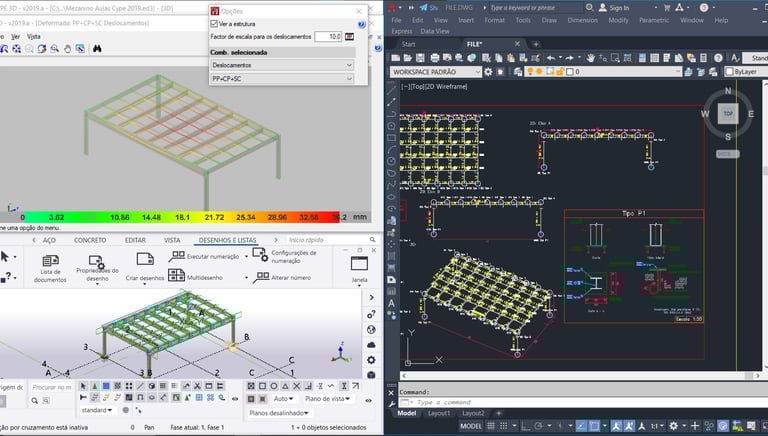Click the Autodesk App Store cart icon
The image size is (768, 436).
[667, 7]
